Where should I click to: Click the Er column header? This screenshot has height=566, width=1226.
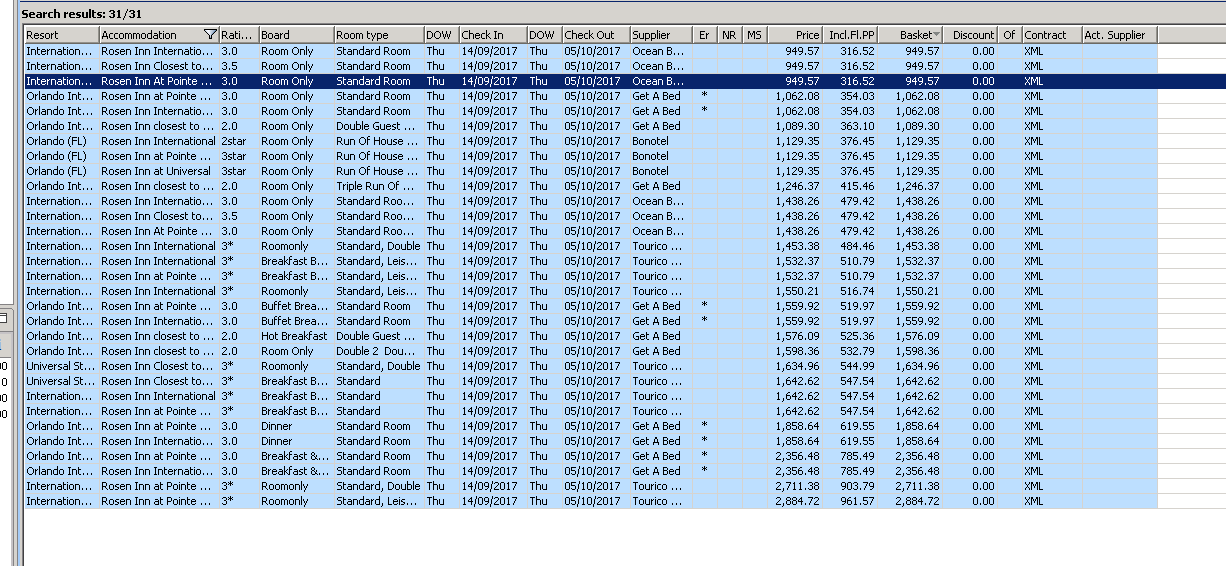point(704,35)
